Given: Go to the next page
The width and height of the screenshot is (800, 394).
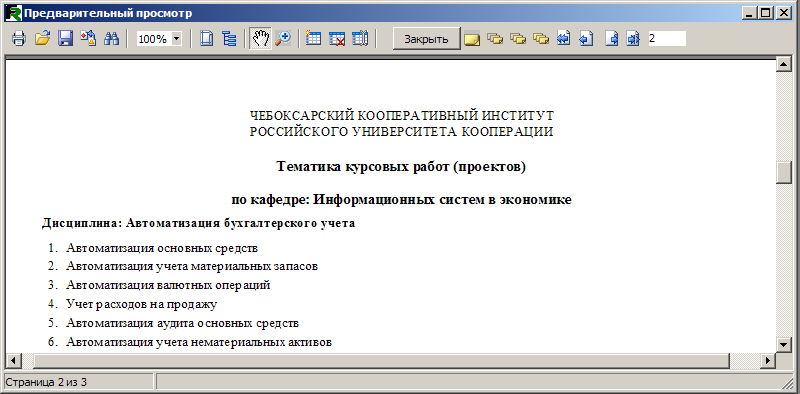Looking at the screenshot, I should (611, 39).
